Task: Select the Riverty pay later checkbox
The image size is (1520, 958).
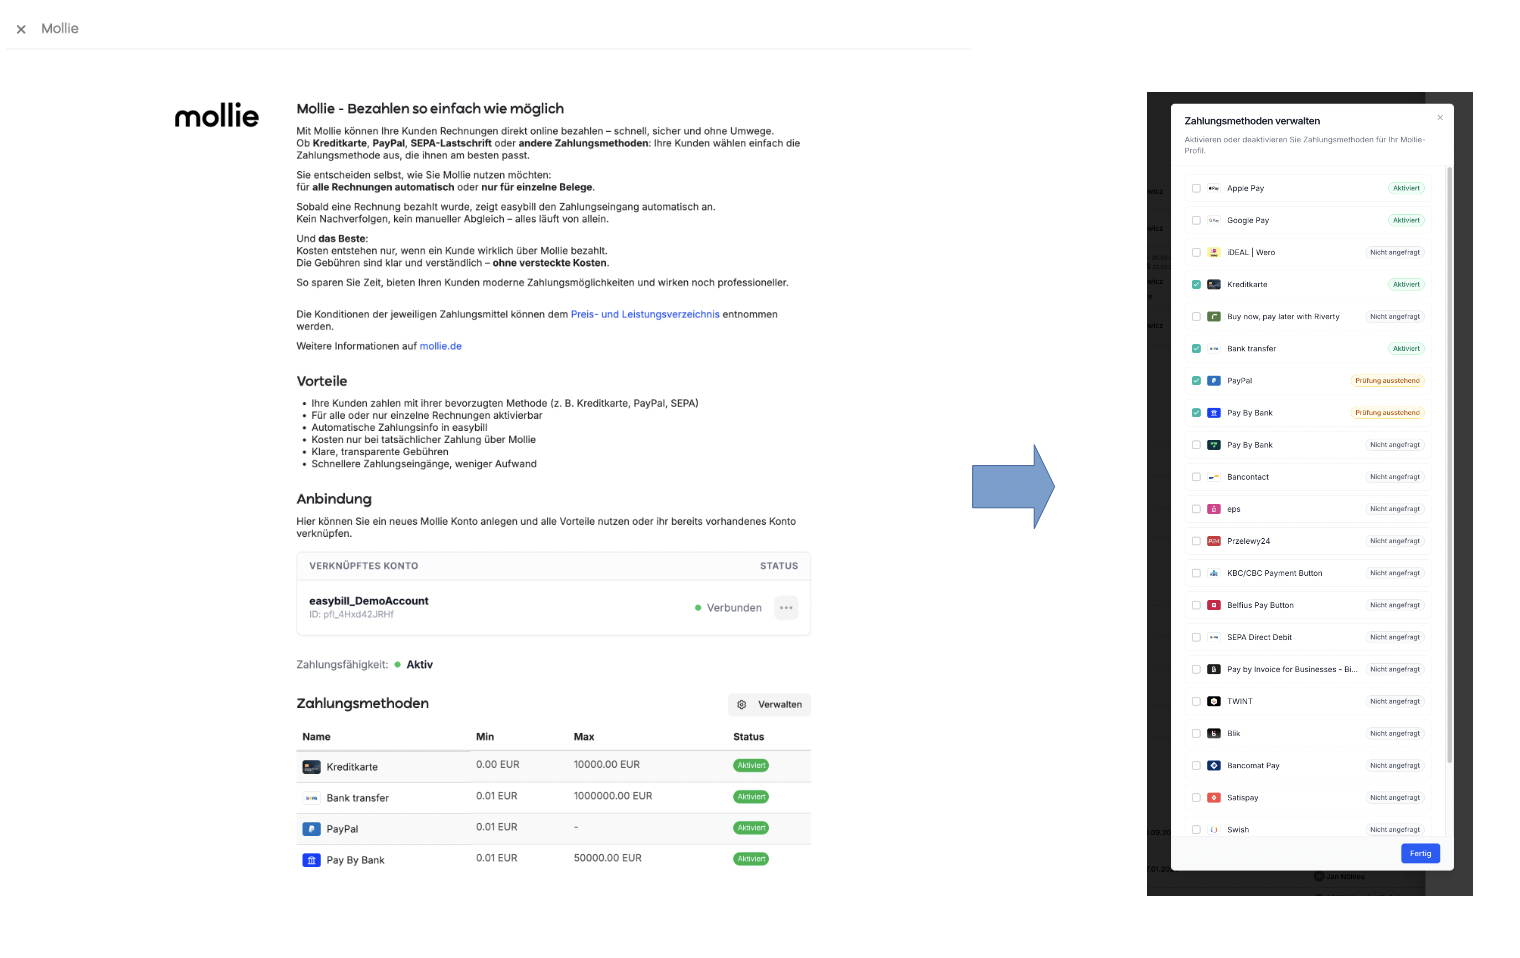Action: click(x=1196, y=316)
